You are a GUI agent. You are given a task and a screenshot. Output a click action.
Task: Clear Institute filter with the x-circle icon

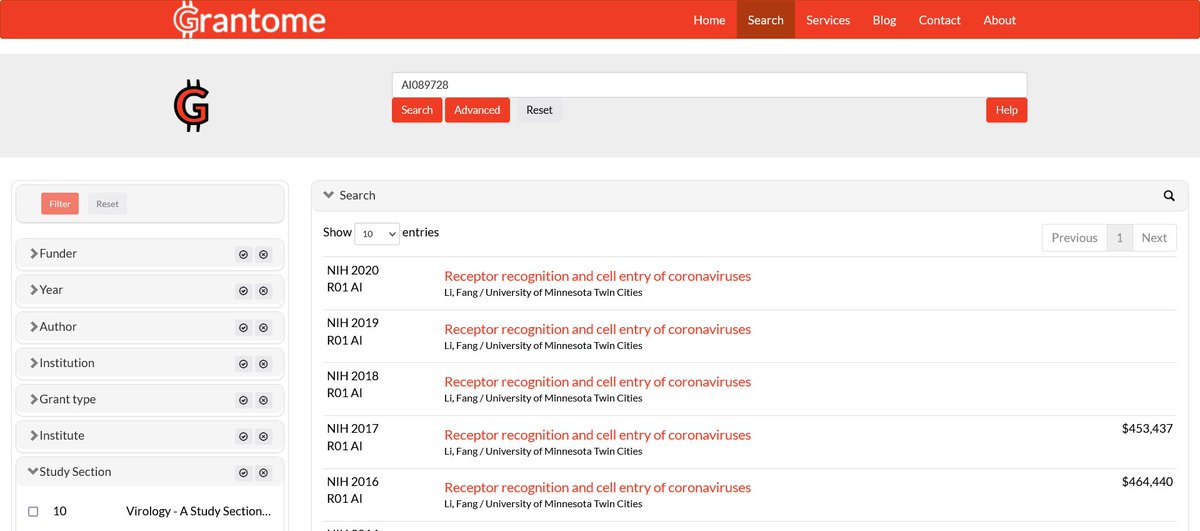[x=264, y=436]
